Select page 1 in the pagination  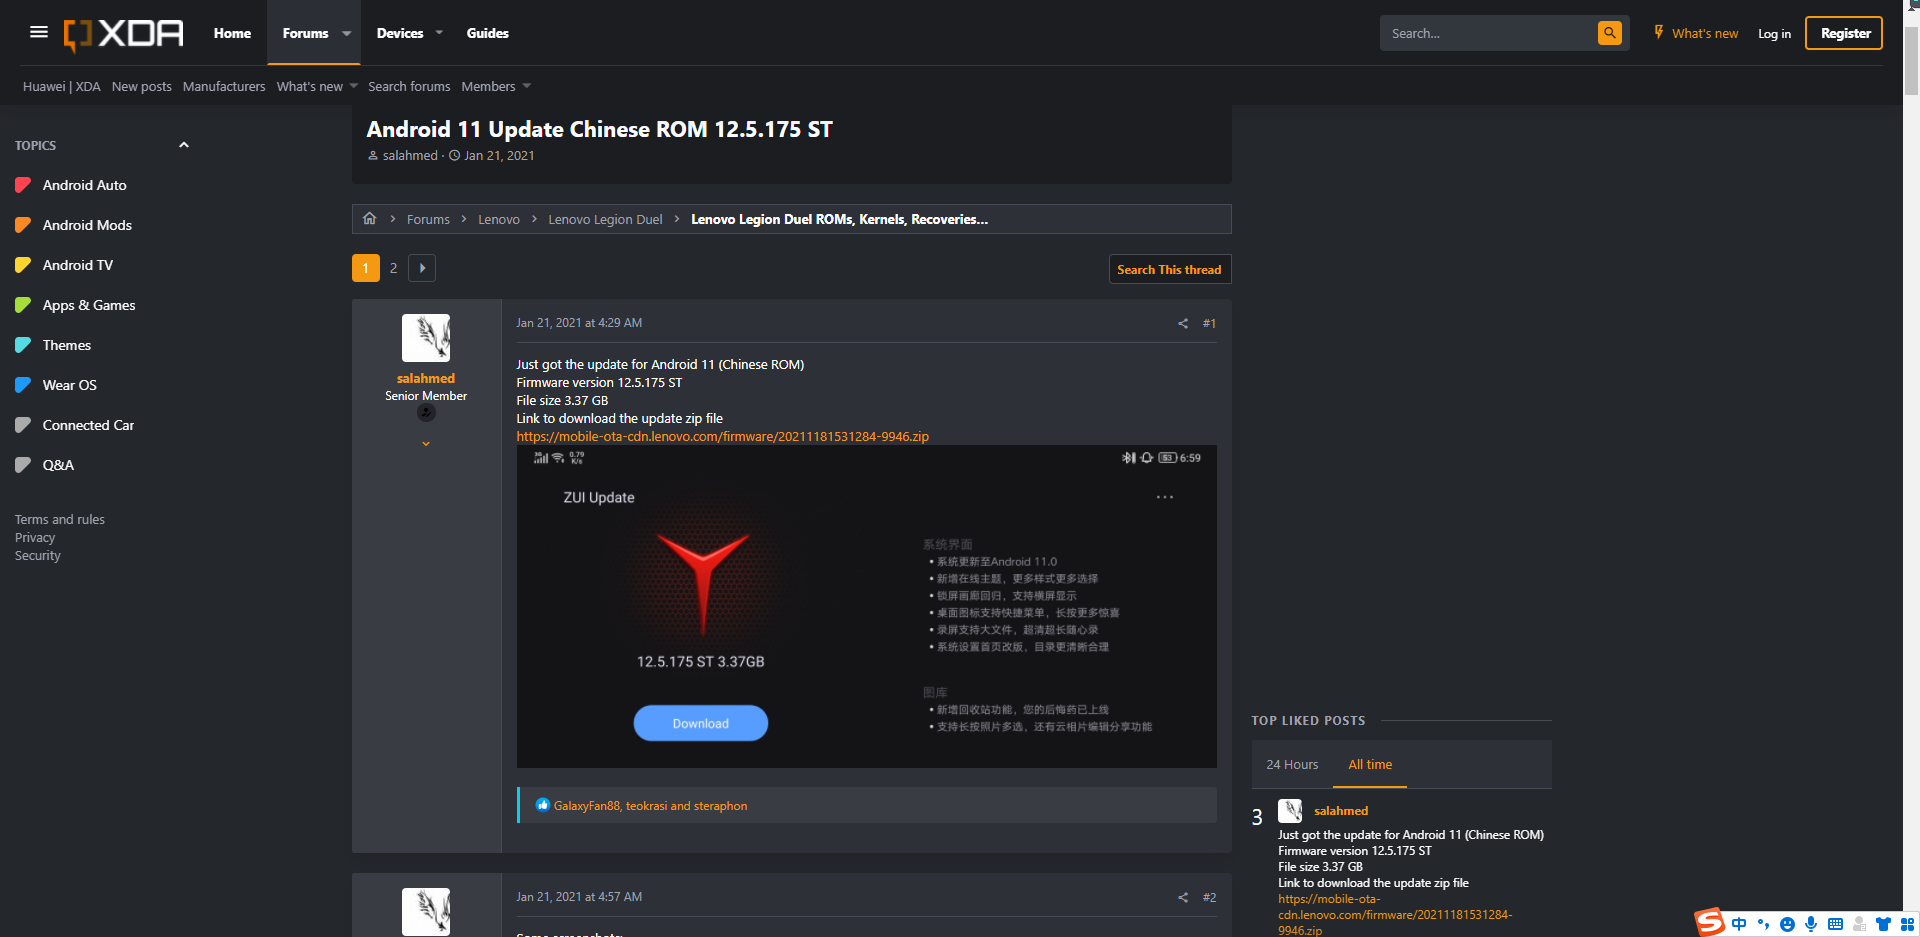pos(366,268)
